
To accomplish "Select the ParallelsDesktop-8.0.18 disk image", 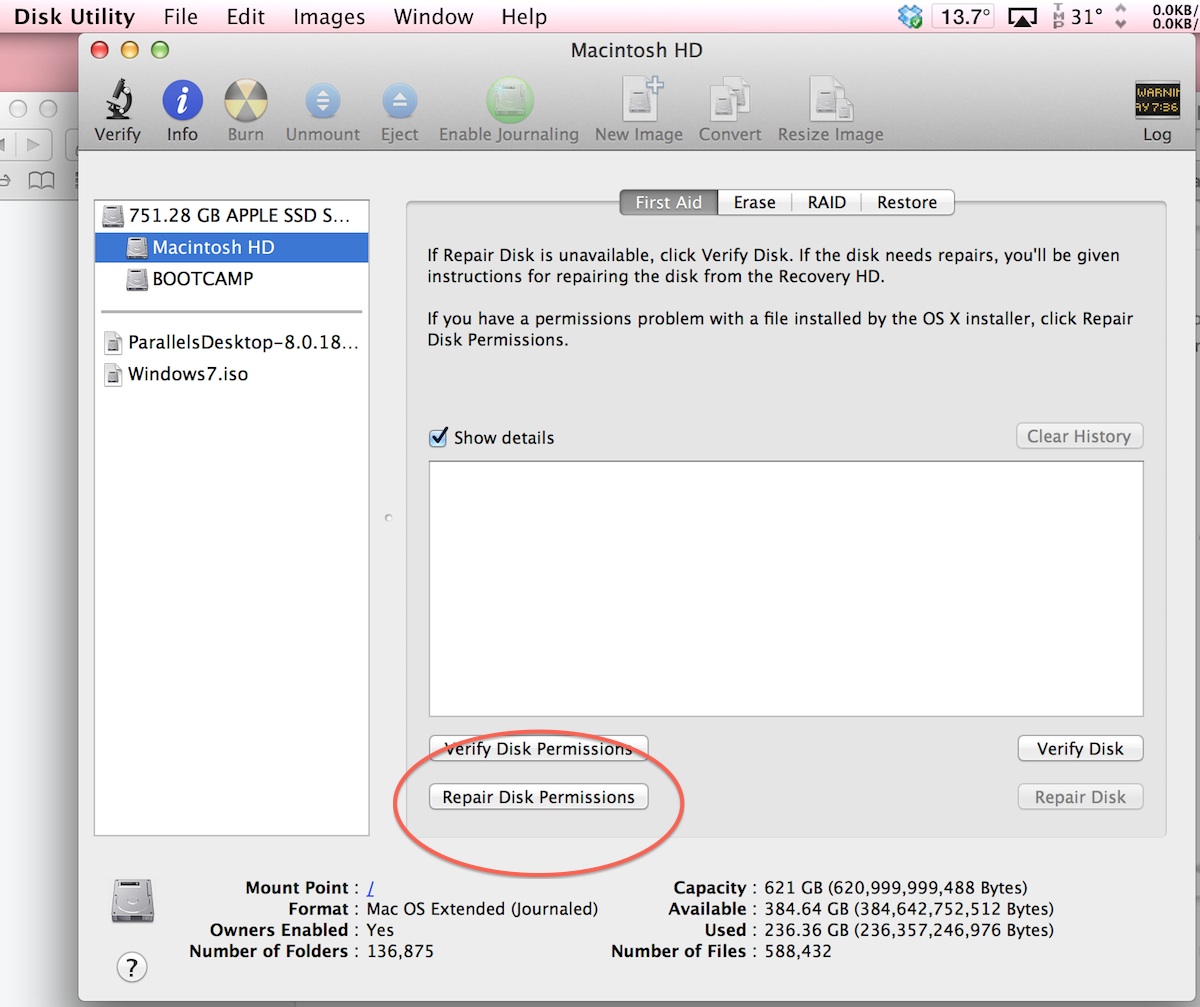I will (231, 343).
